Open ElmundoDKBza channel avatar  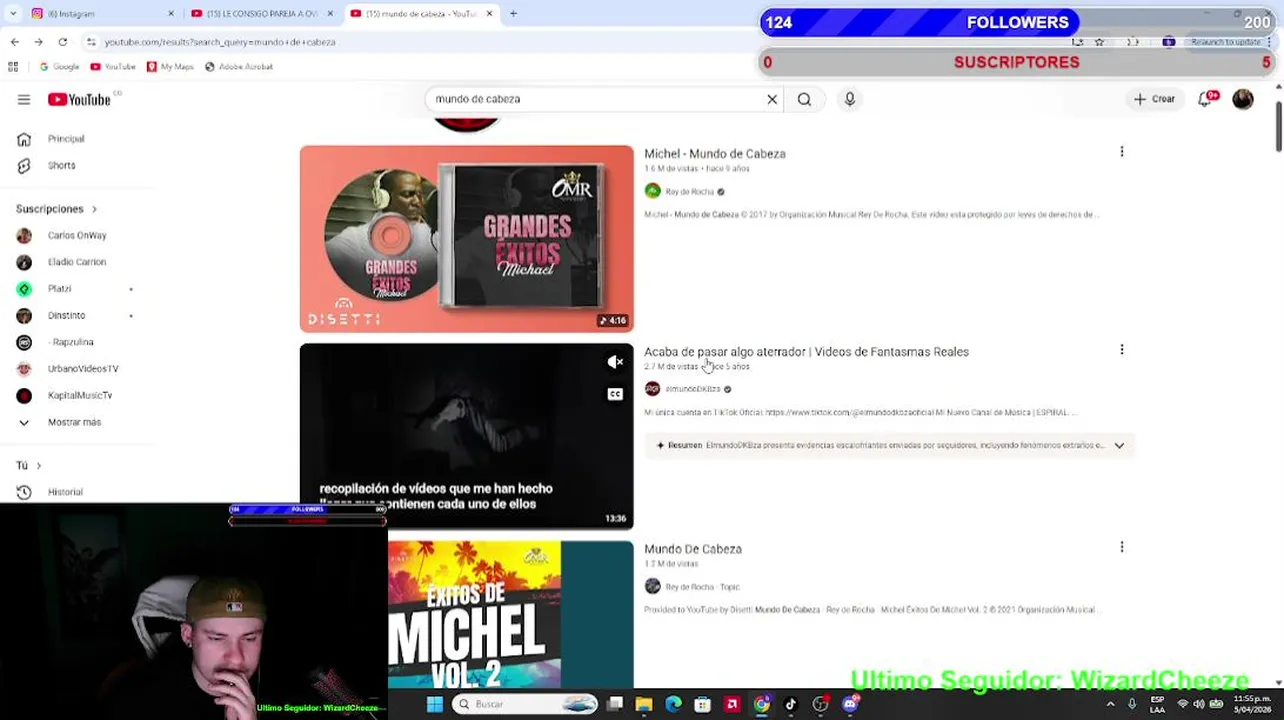click(653, 389)
